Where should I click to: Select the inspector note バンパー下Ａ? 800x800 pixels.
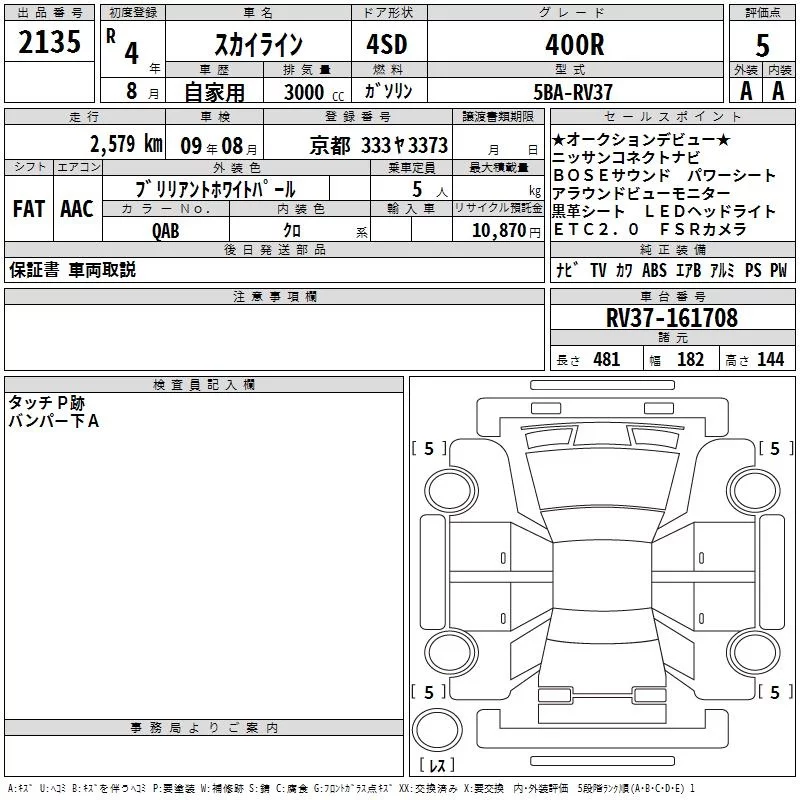coord(54,421)
